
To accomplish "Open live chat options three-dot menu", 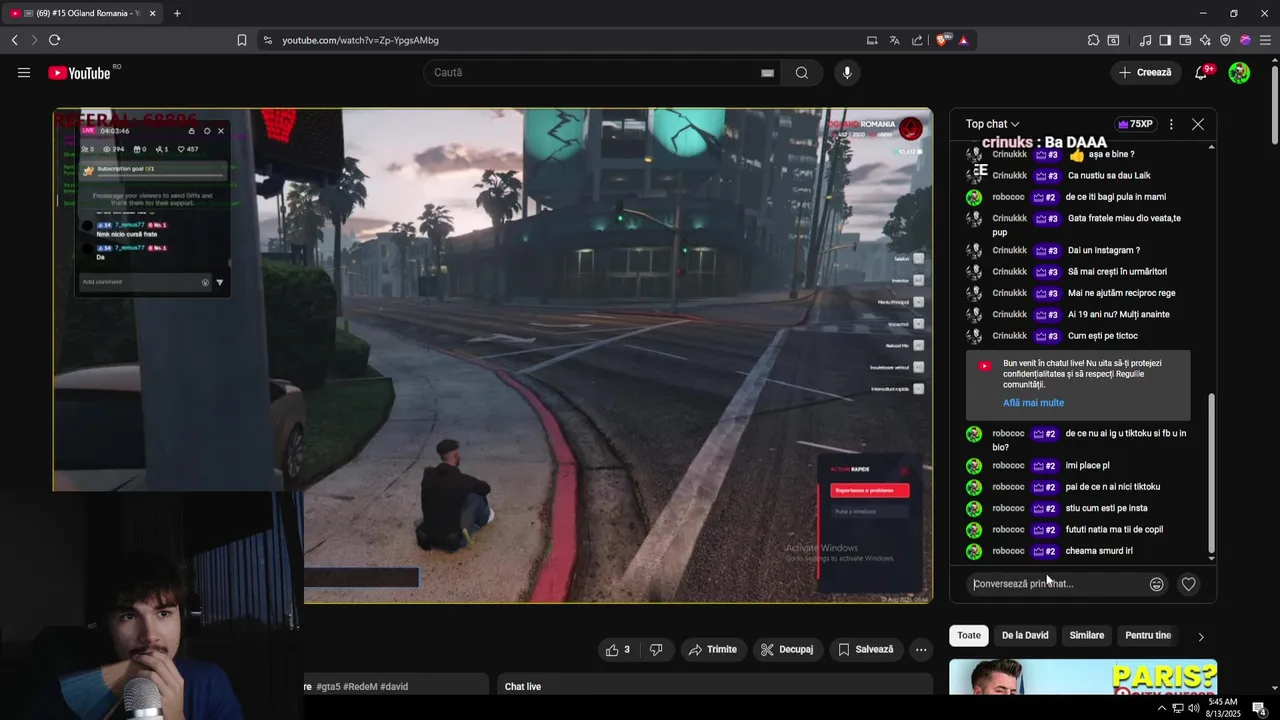I will (x=1171, y=124).
